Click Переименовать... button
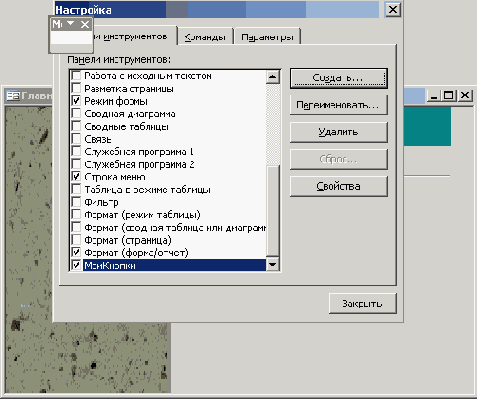This screenshot has height=399, width=477. pos(339,105)
